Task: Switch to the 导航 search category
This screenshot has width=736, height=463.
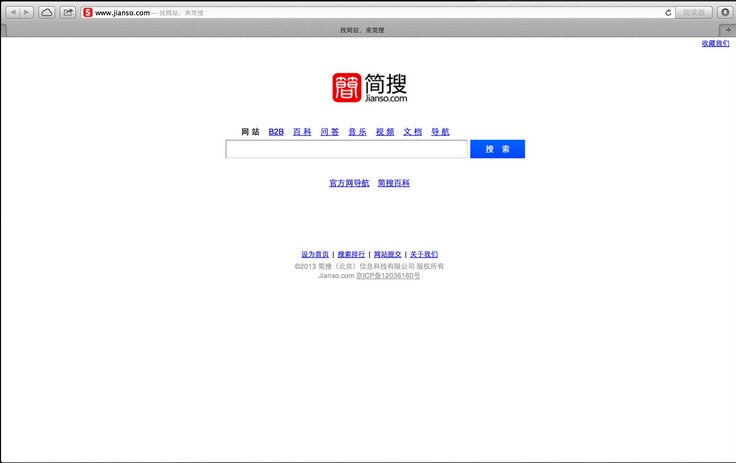Action: click(x=440, y=132)
